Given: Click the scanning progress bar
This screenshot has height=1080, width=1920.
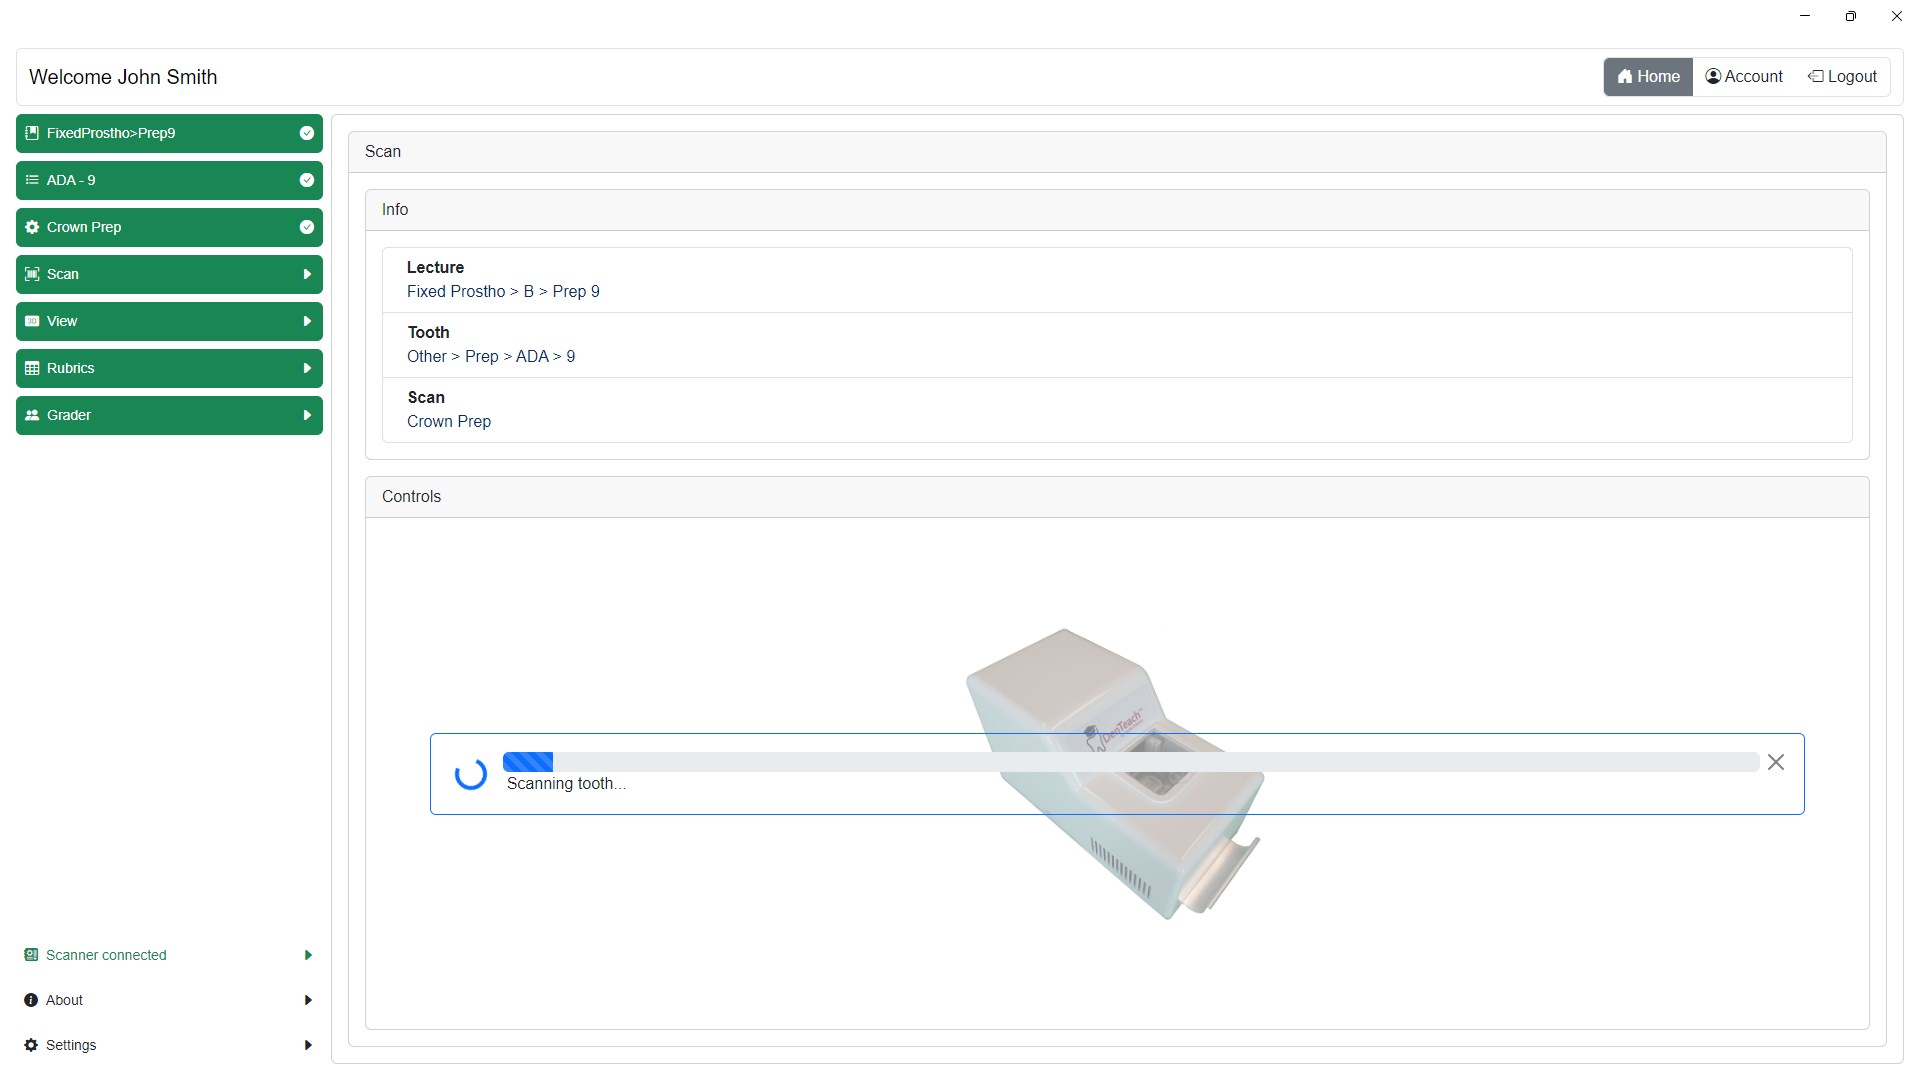Looking at the screenshot, I should [x=1130, y=762].
